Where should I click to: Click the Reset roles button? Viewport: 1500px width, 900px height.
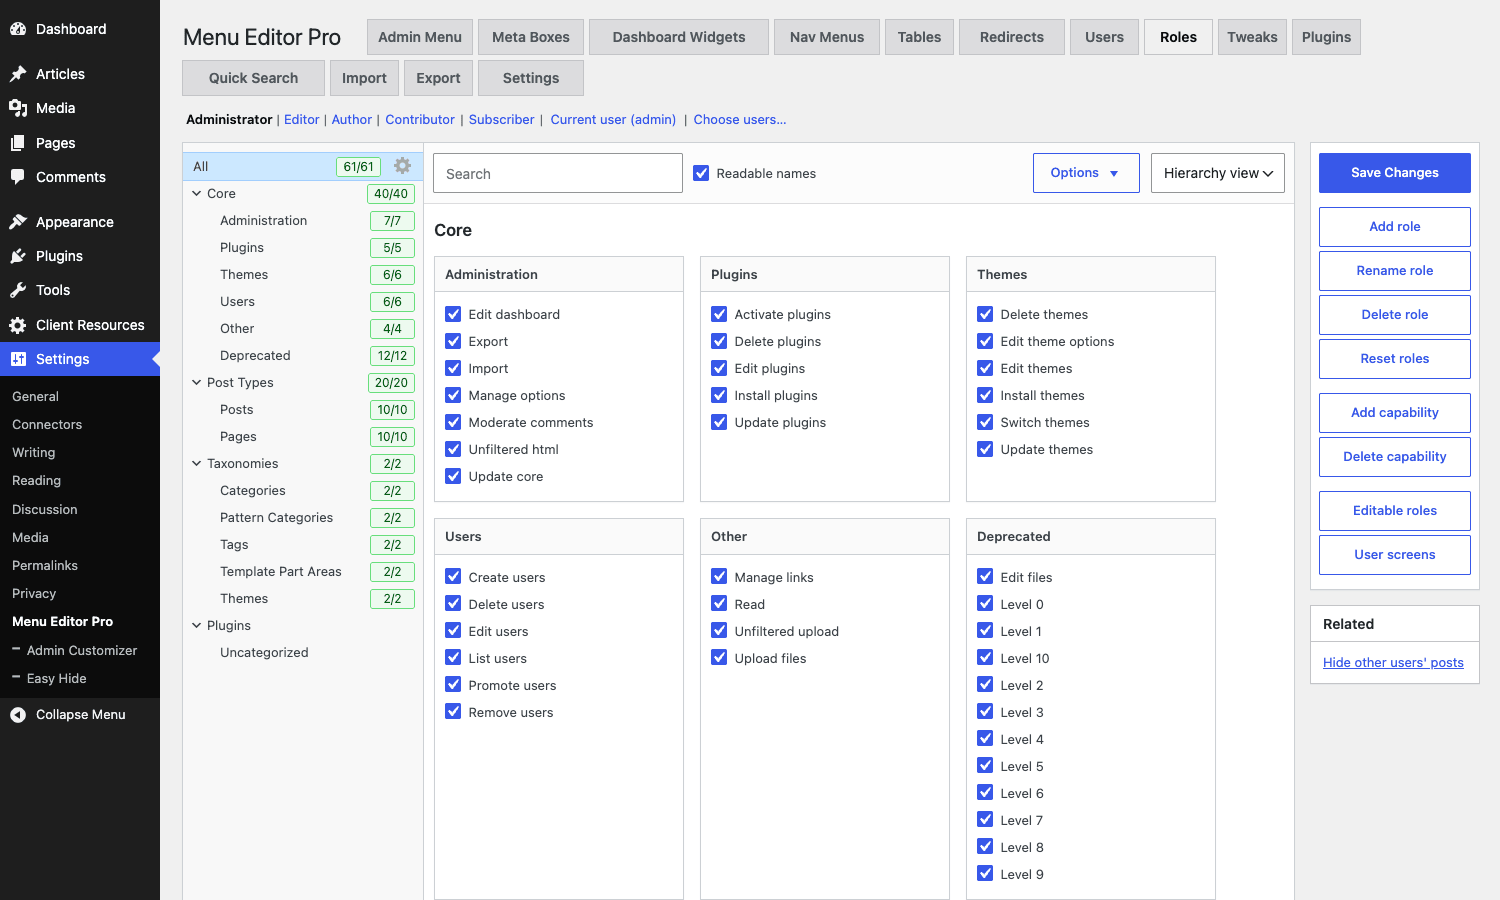1395,359
